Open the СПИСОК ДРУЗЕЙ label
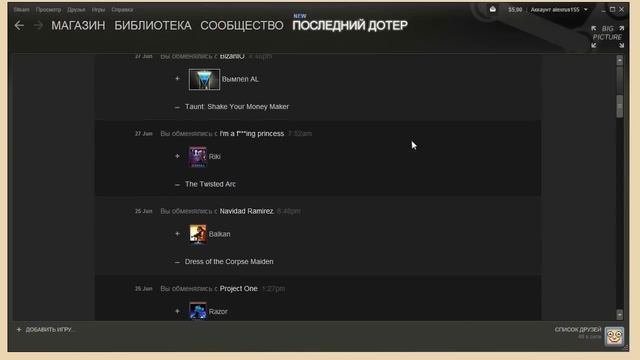Screen dimensions: 640x360 tap(578, 329)
